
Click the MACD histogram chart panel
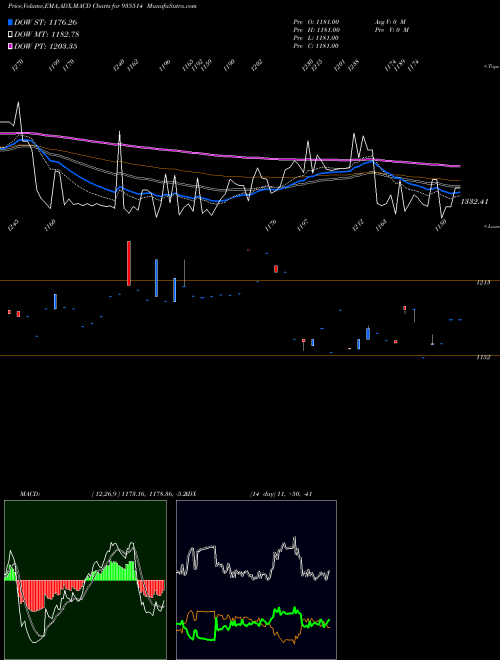(85, 580)
